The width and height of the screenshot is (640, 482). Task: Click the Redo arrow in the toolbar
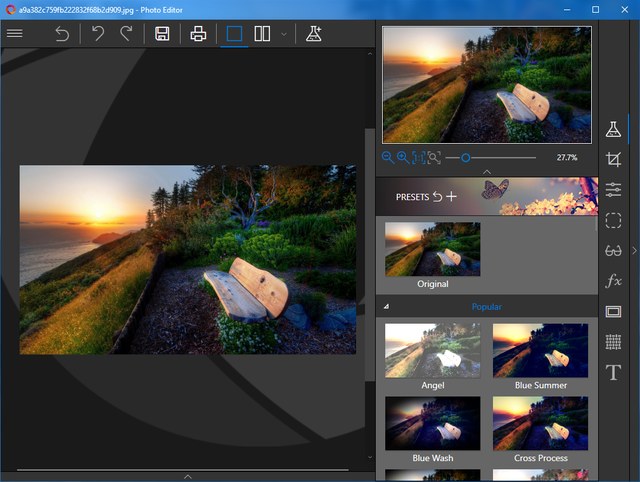point(126,33)
